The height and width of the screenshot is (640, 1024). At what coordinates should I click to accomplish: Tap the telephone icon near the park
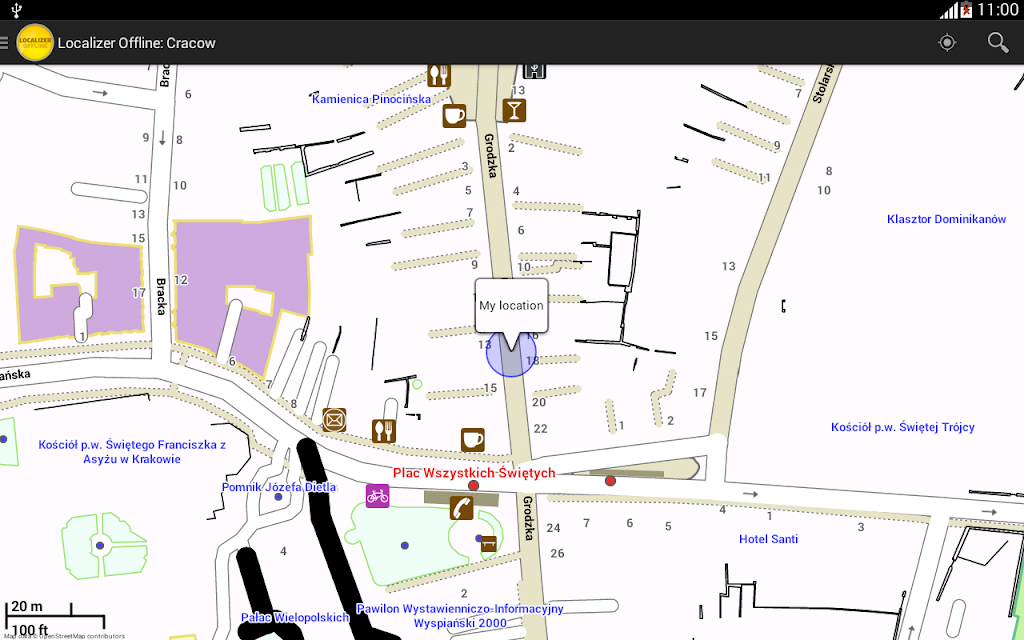(x=461, y=507)
